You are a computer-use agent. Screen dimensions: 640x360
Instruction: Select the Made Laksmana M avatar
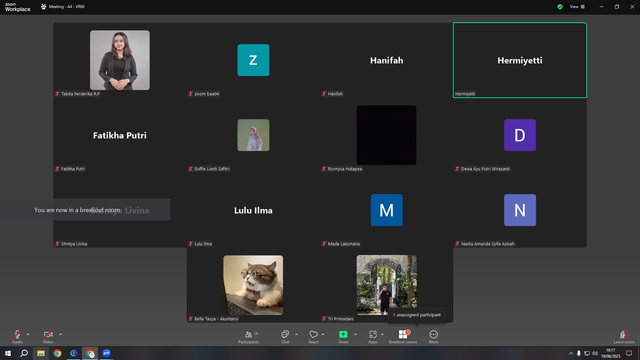point(387,210)
